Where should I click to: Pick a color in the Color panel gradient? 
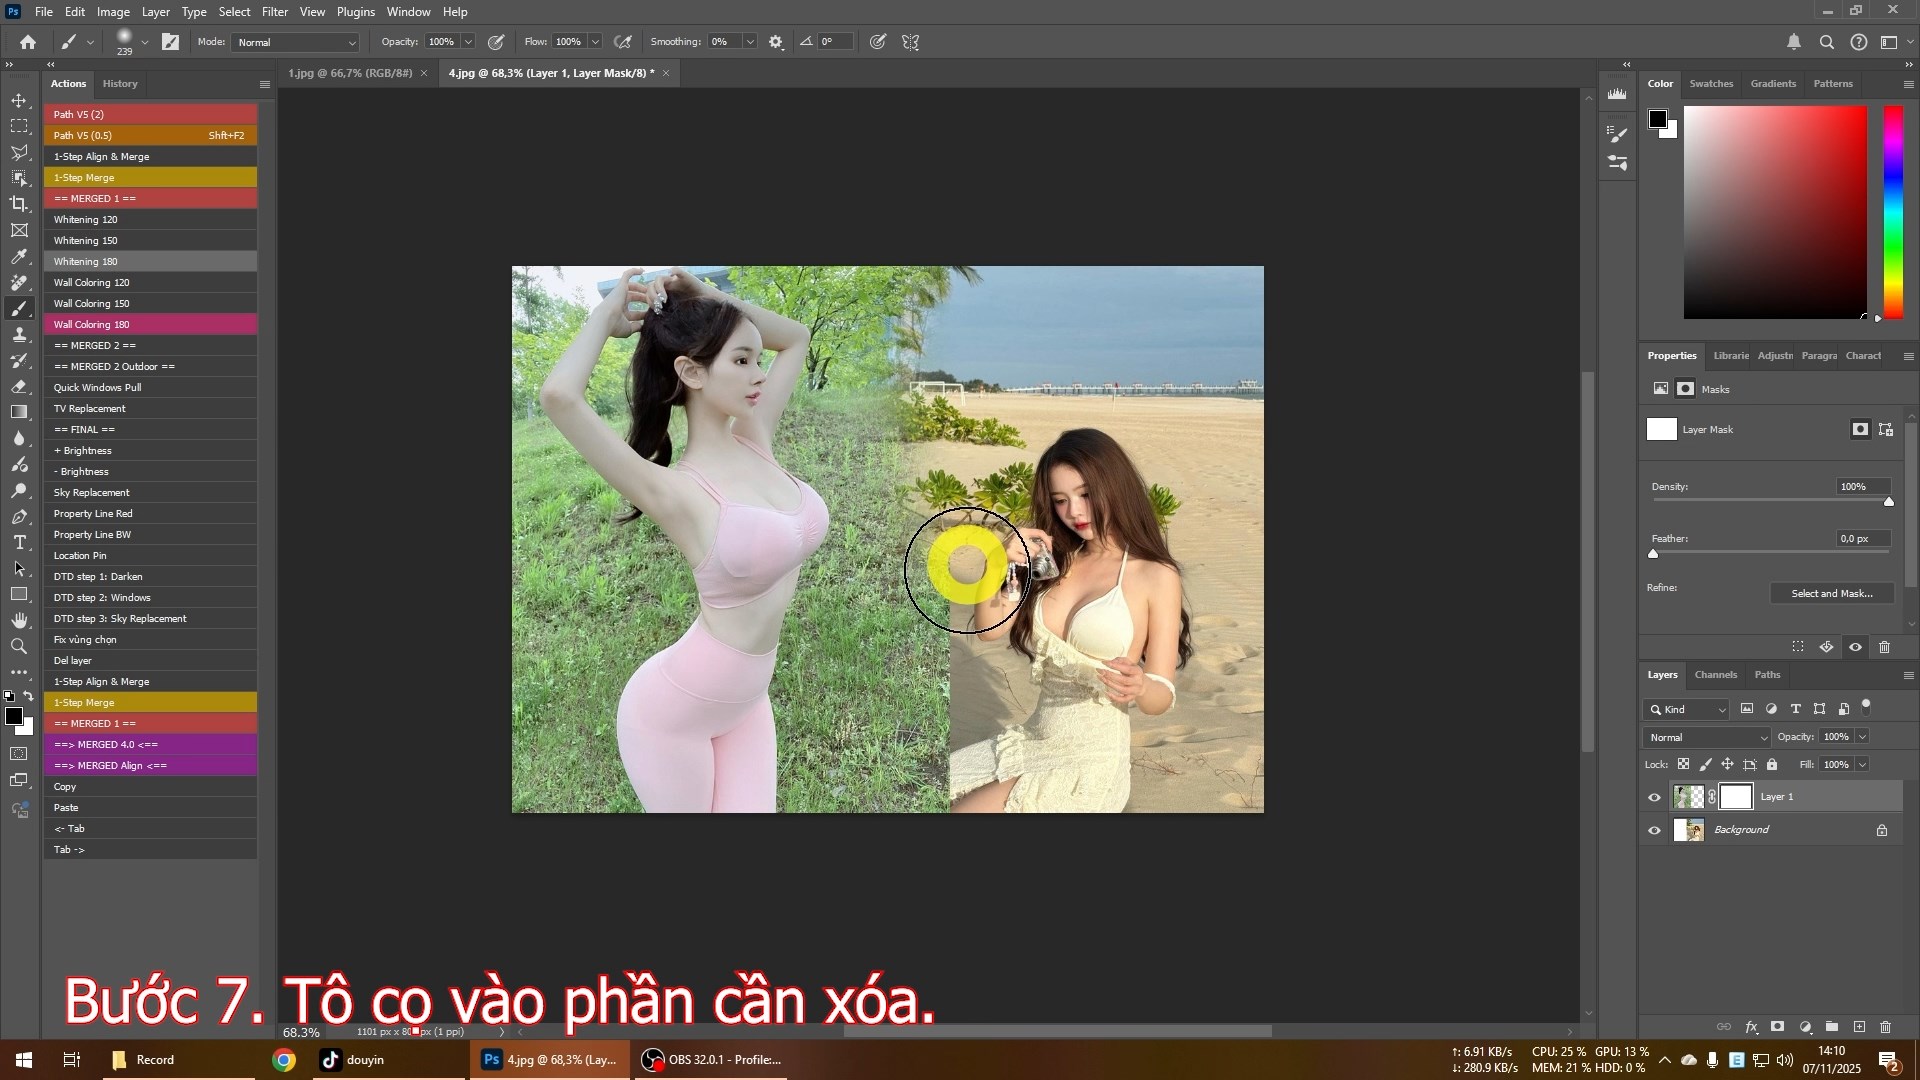1775,210
